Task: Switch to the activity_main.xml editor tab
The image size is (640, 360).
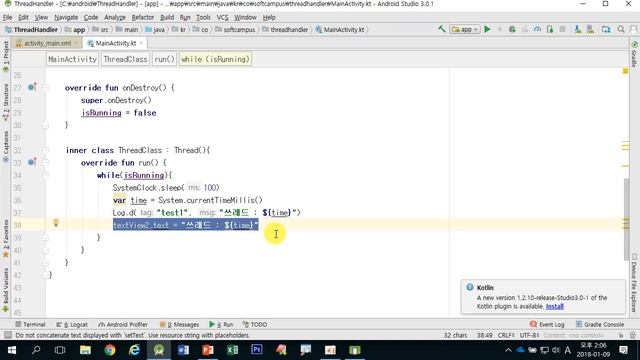Action: [x=47, y=43]
